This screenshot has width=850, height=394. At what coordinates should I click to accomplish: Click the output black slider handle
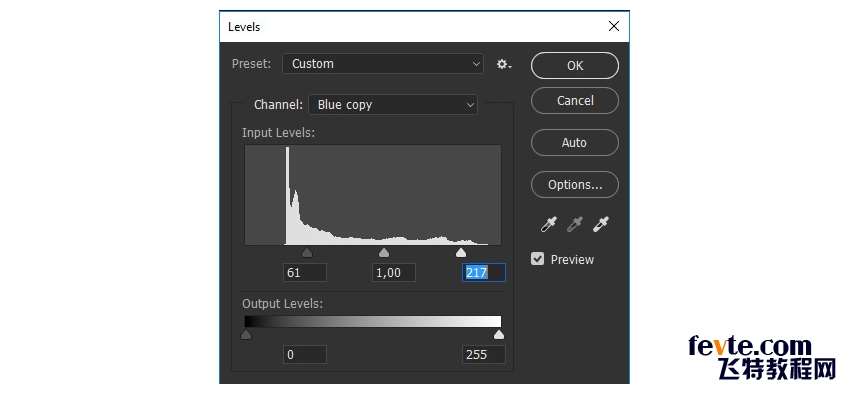(246, 335)
